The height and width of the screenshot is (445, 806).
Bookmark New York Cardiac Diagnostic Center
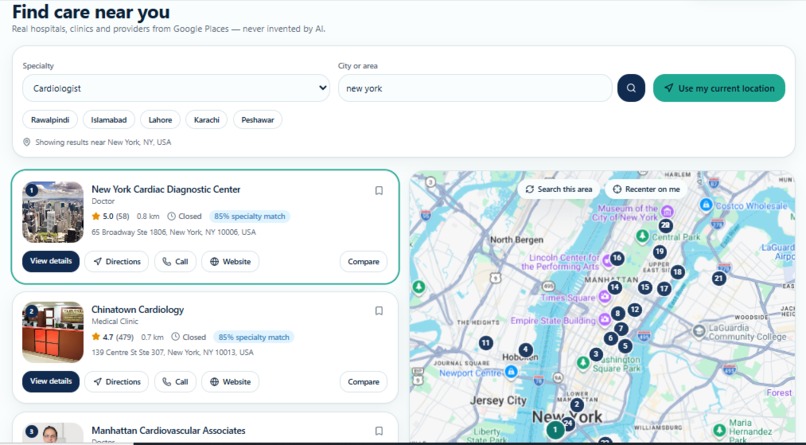point(379,191)
